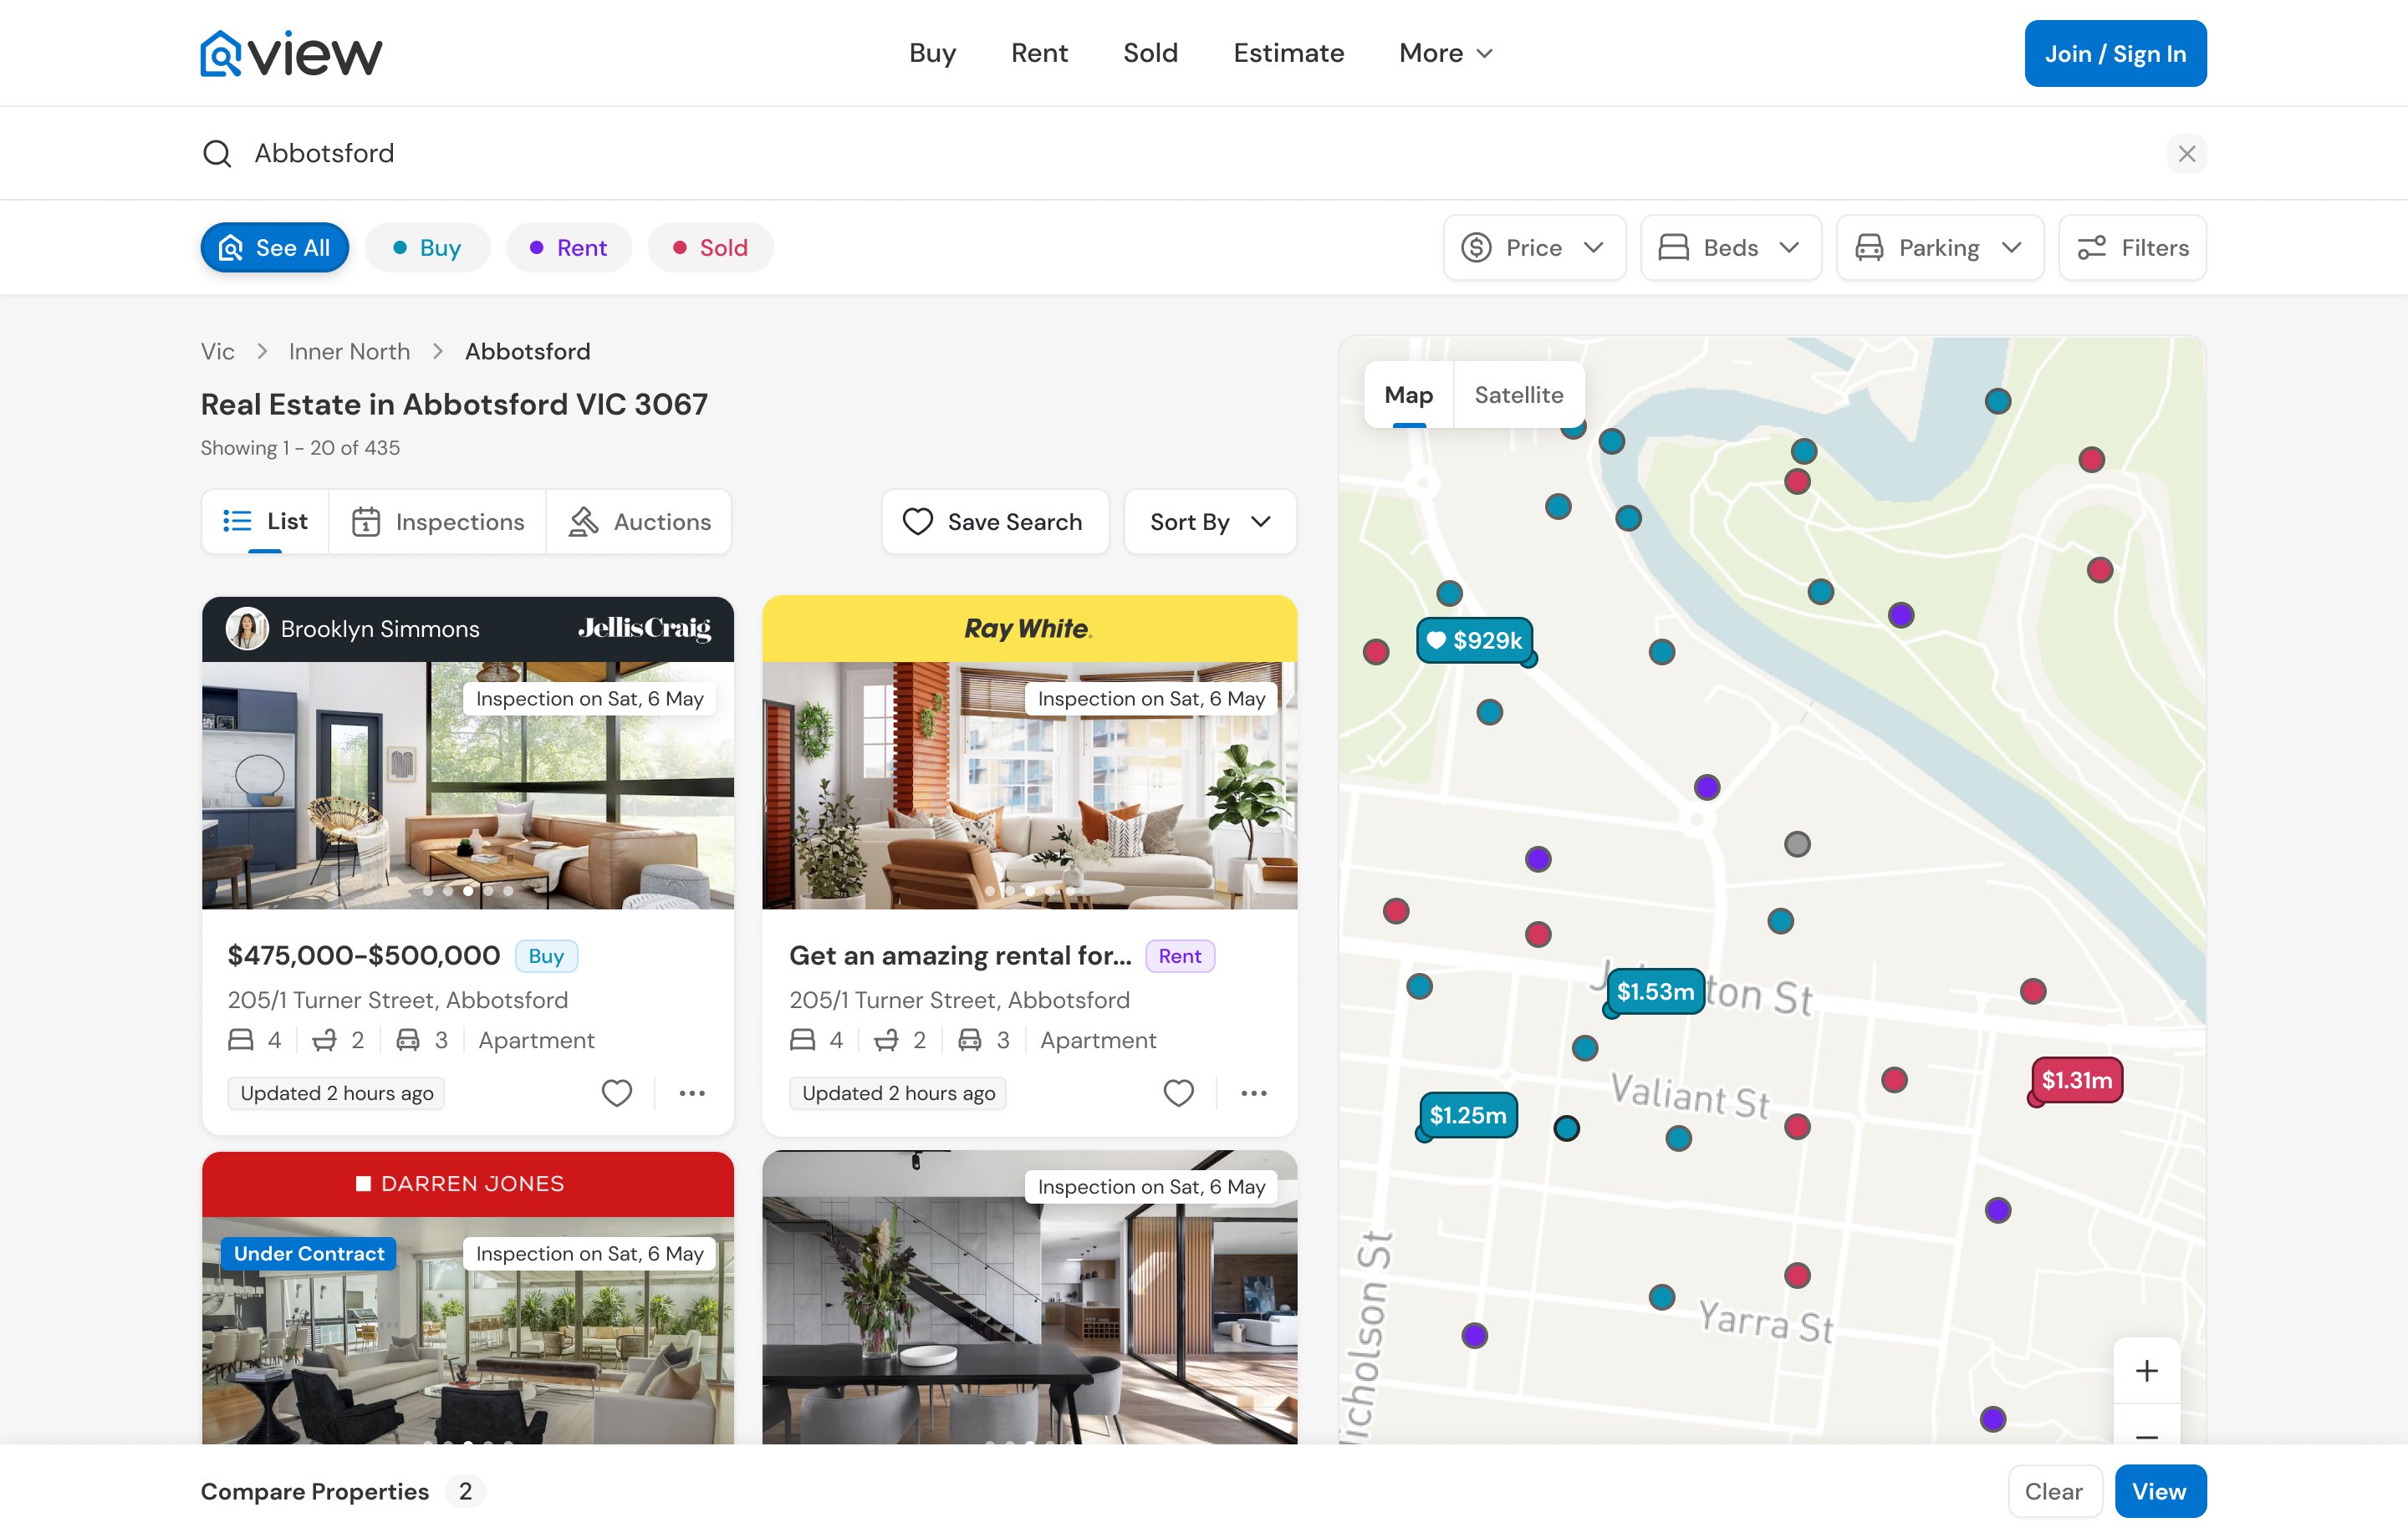Click the view logo home icon
The height and width of the screenshot is (1538, 2408).
click(x=221, y=53)
